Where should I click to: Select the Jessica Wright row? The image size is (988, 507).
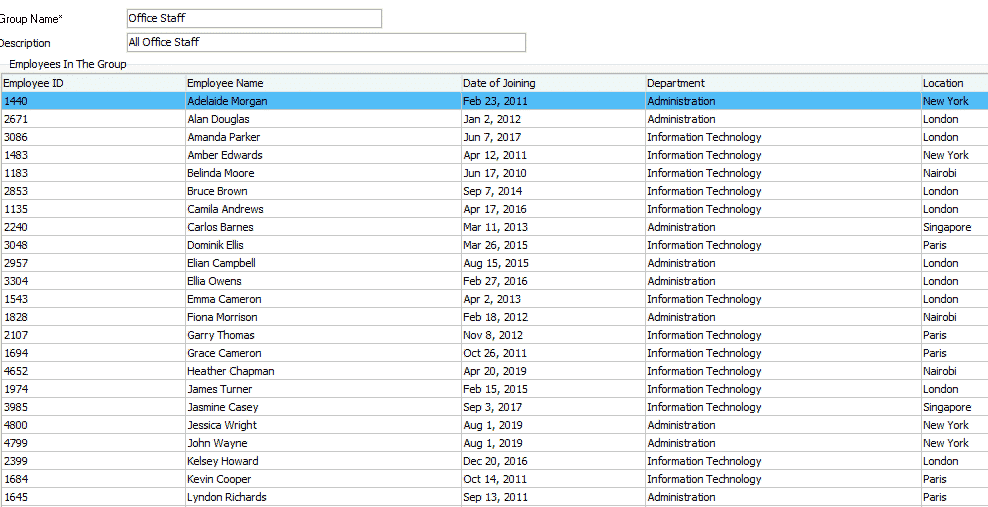point(495,425)
